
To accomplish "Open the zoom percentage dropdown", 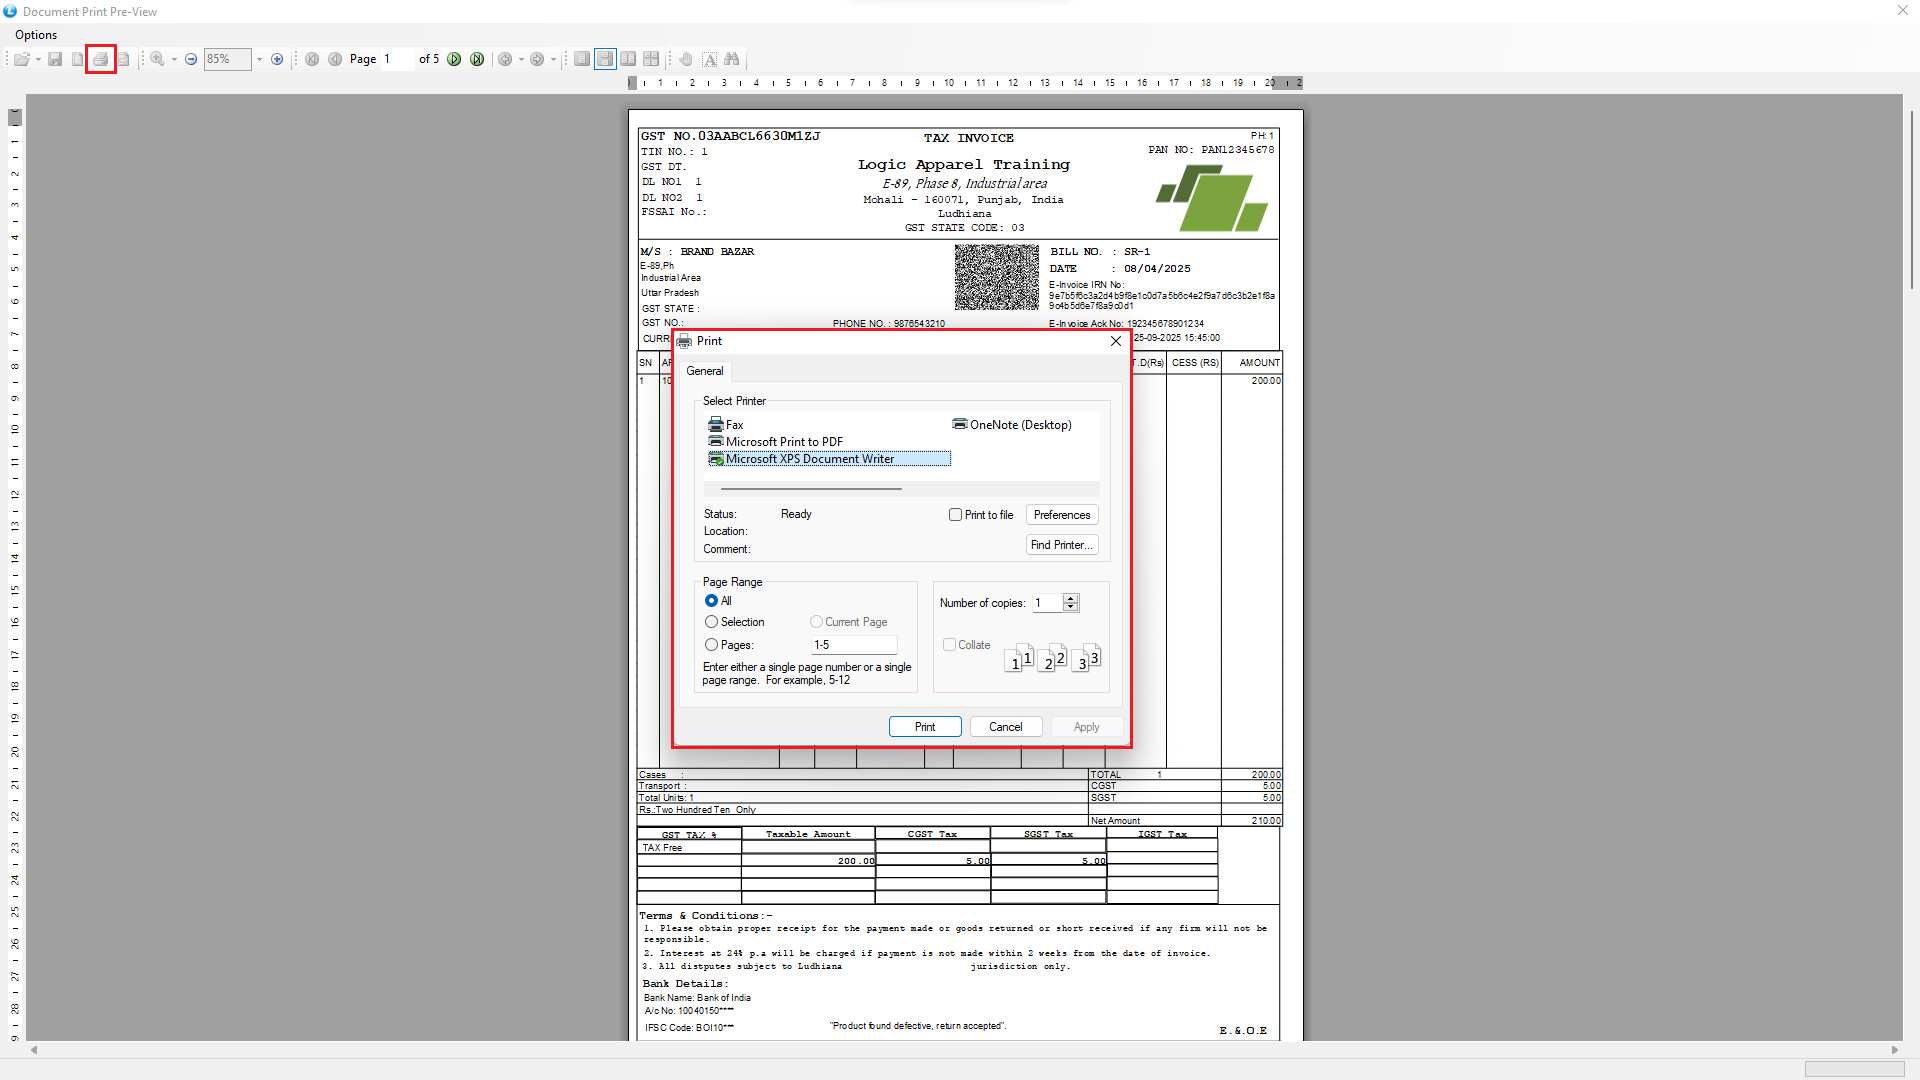I will point(259,60).
